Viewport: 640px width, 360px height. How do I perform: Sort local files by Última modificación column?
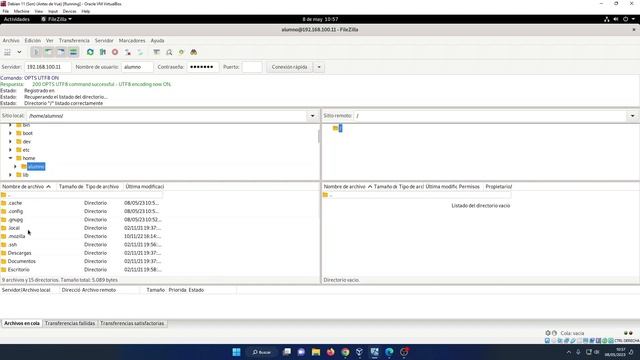(x=144, y=187)
